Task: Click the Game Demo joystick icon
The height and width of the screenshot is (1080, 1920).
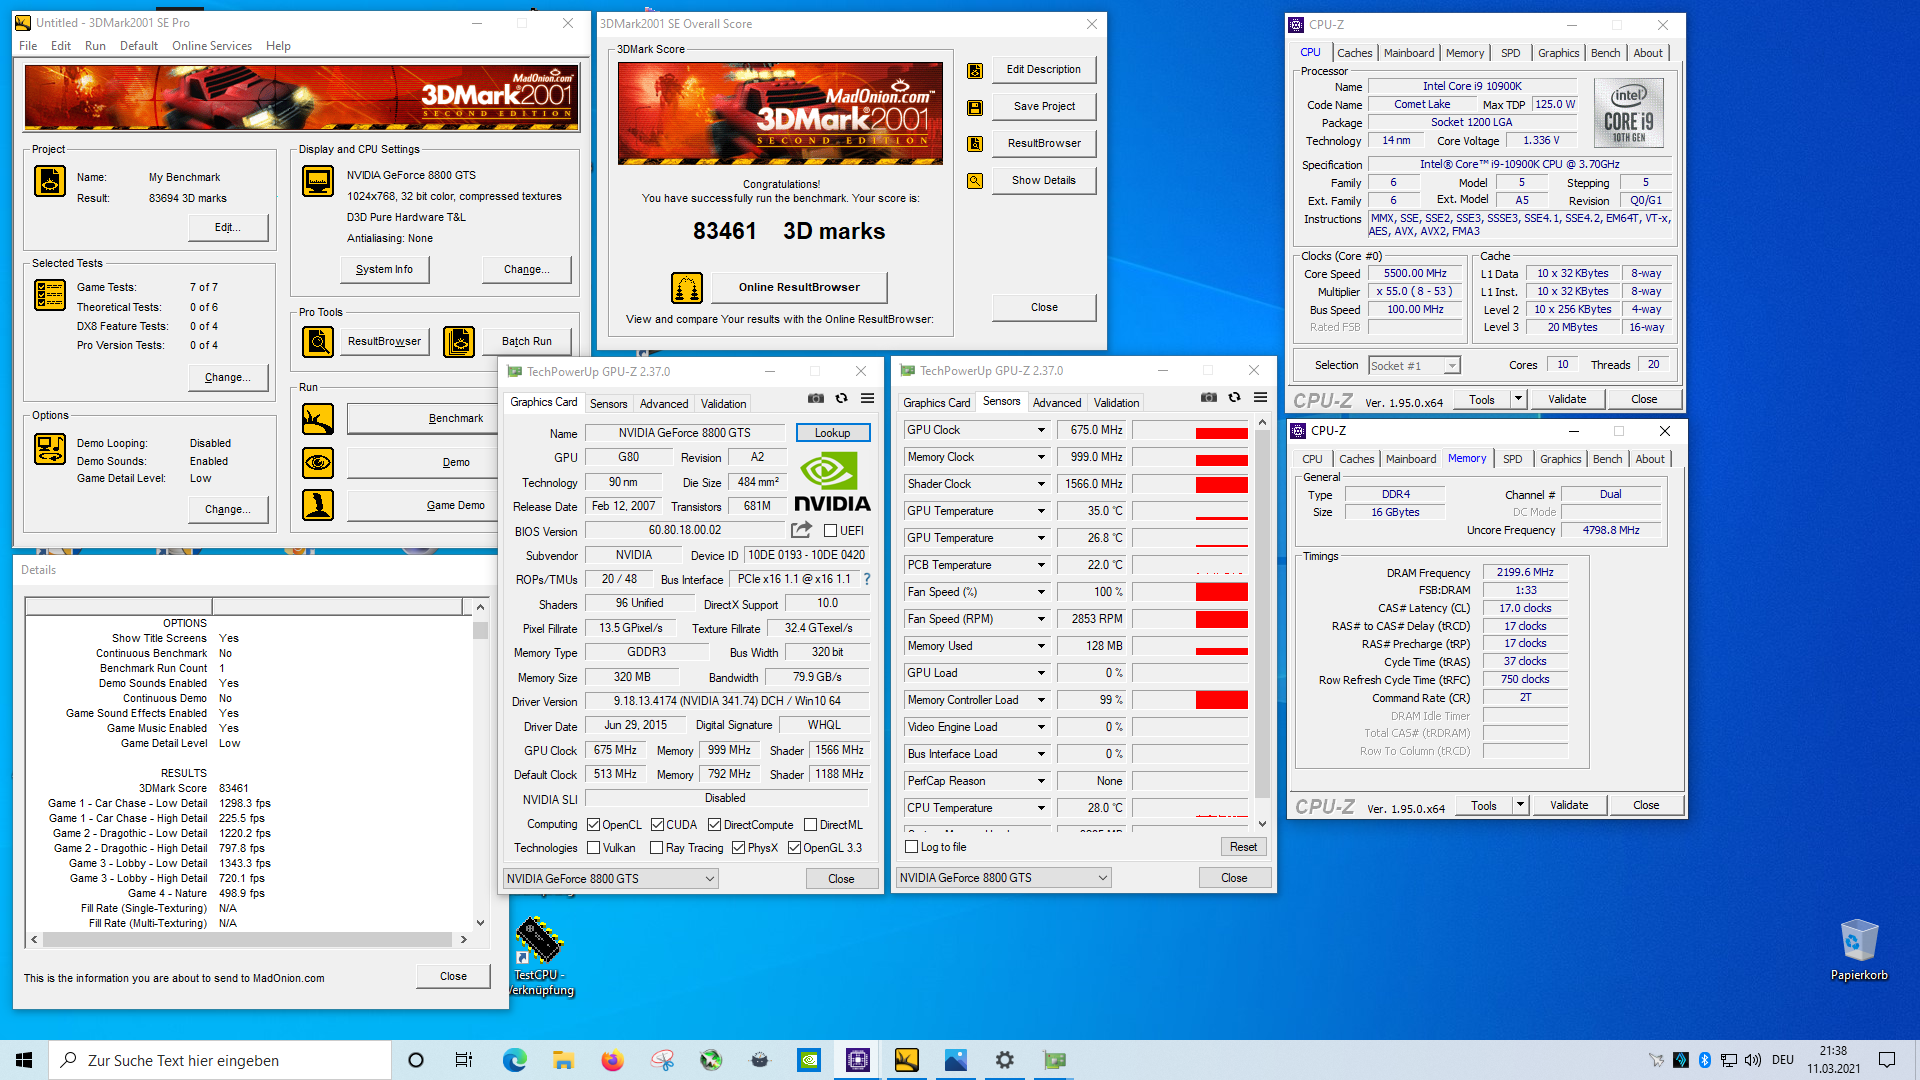Action: point(318,505)
